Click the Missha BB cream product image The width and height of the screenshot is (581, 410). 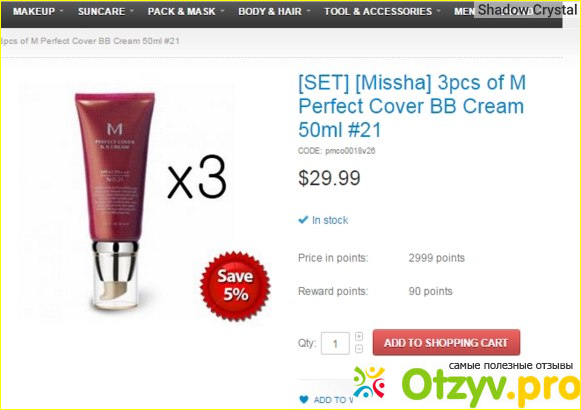pos(115,201)
